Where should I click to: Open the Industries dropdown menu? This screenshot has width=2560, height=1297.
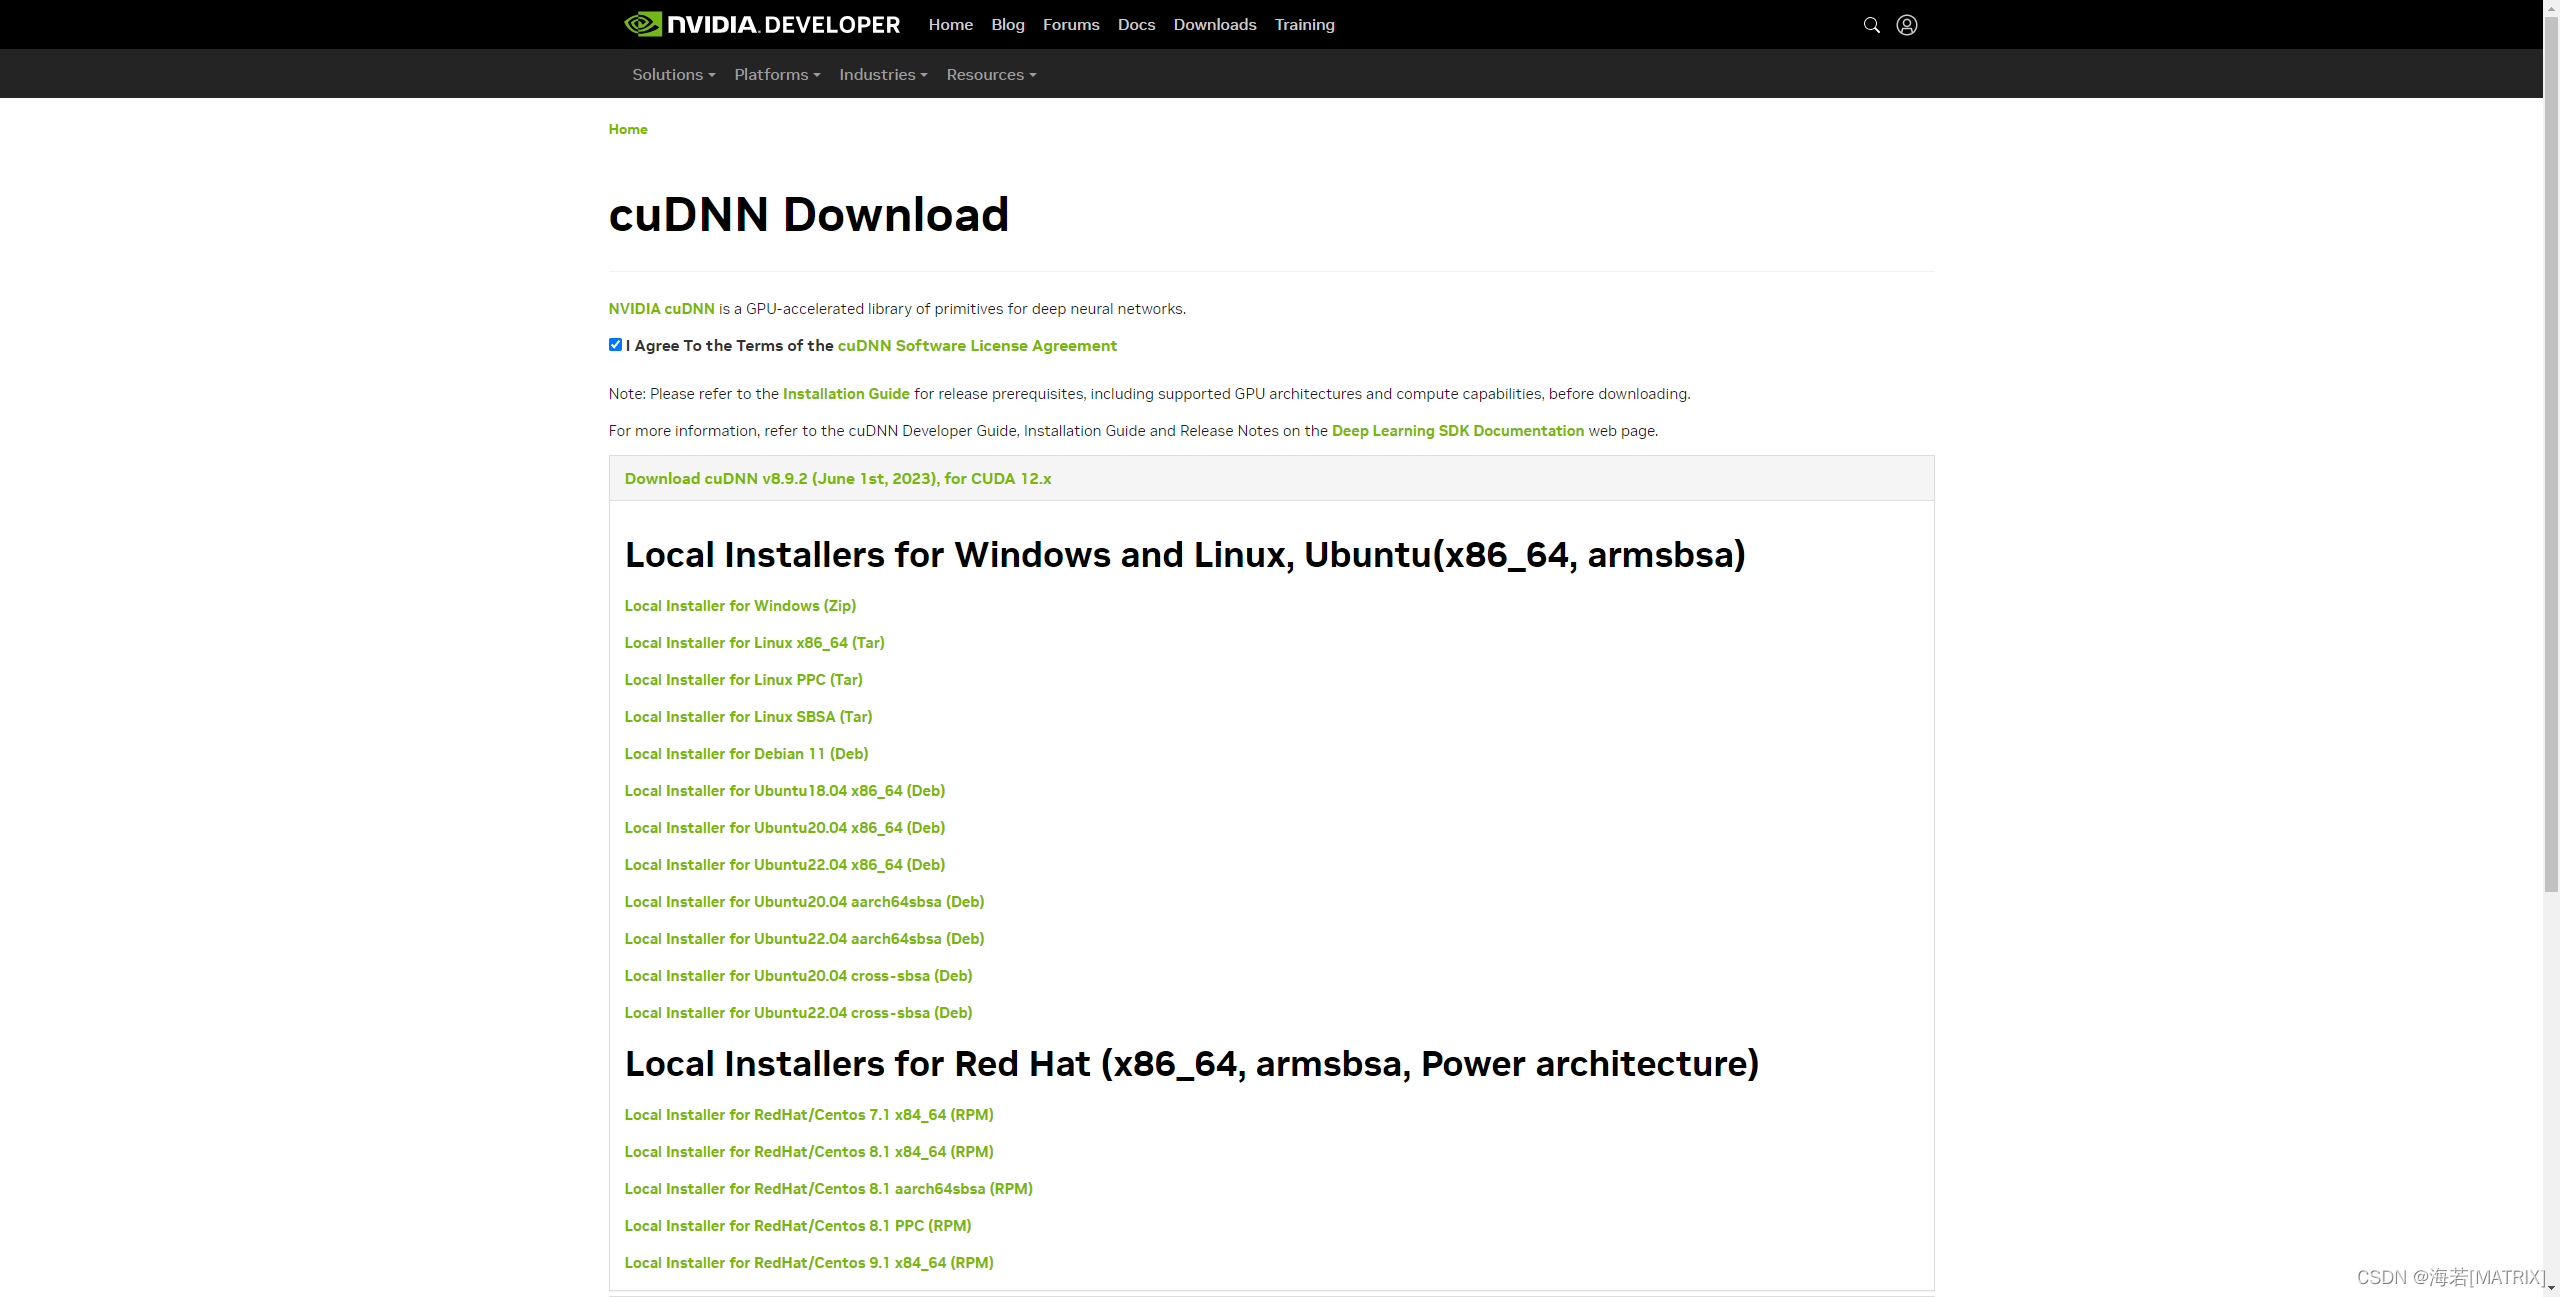(x=883, y=75)
